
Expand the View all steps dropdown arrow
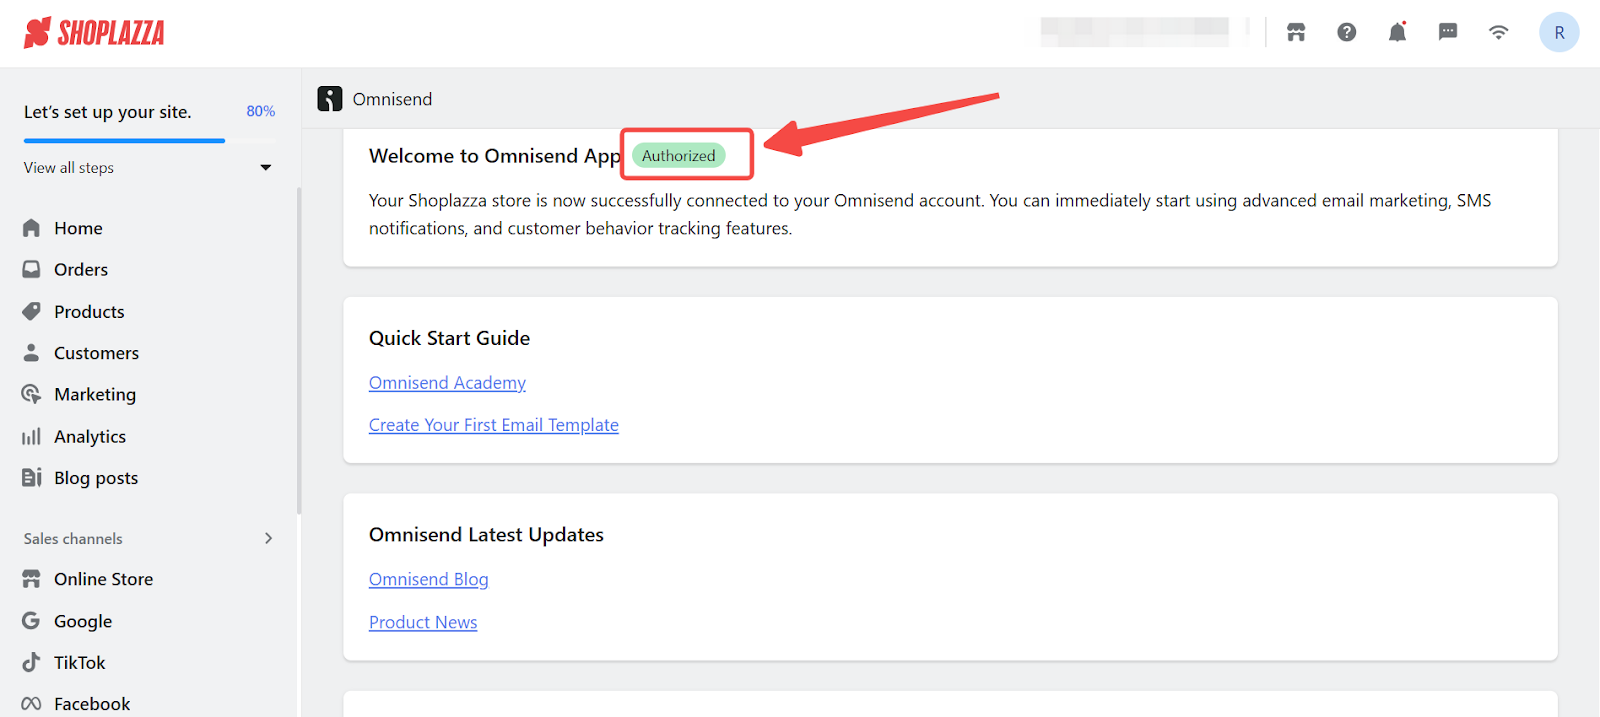coord(266,168)
